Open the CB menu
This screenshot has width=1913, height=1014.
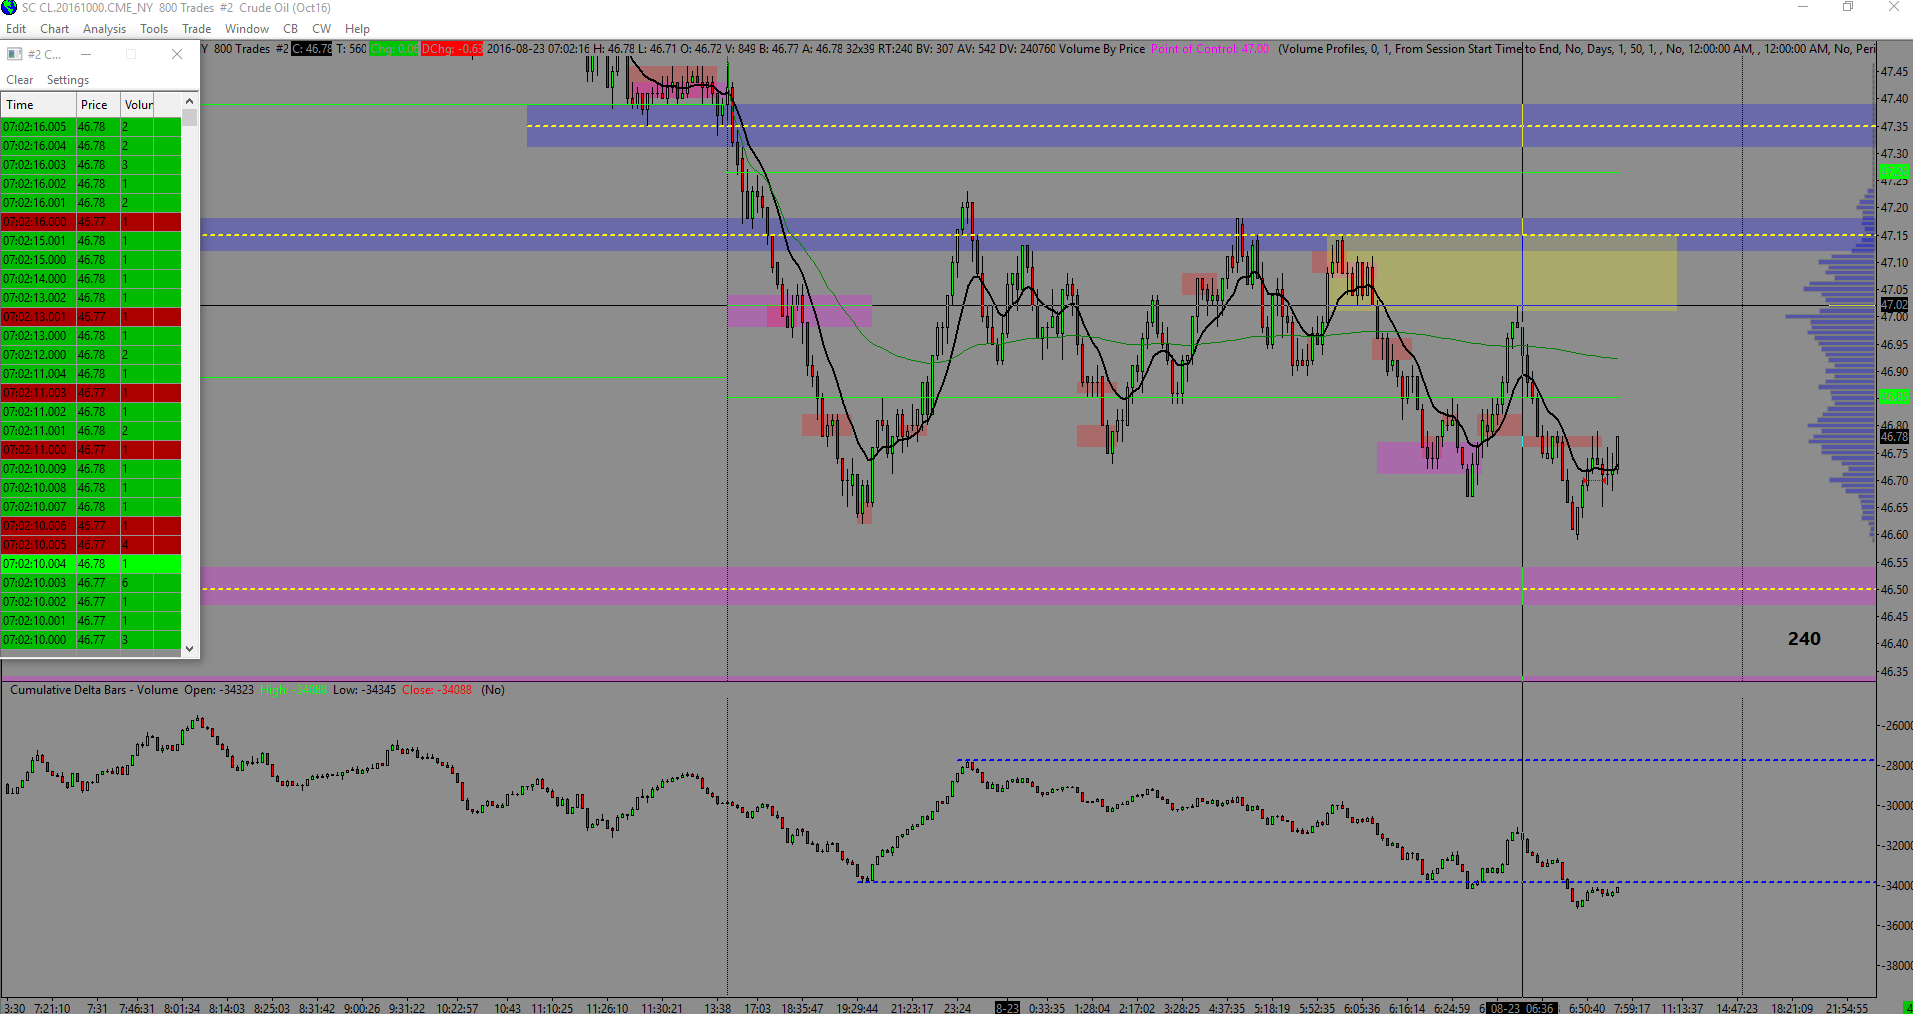290,29
